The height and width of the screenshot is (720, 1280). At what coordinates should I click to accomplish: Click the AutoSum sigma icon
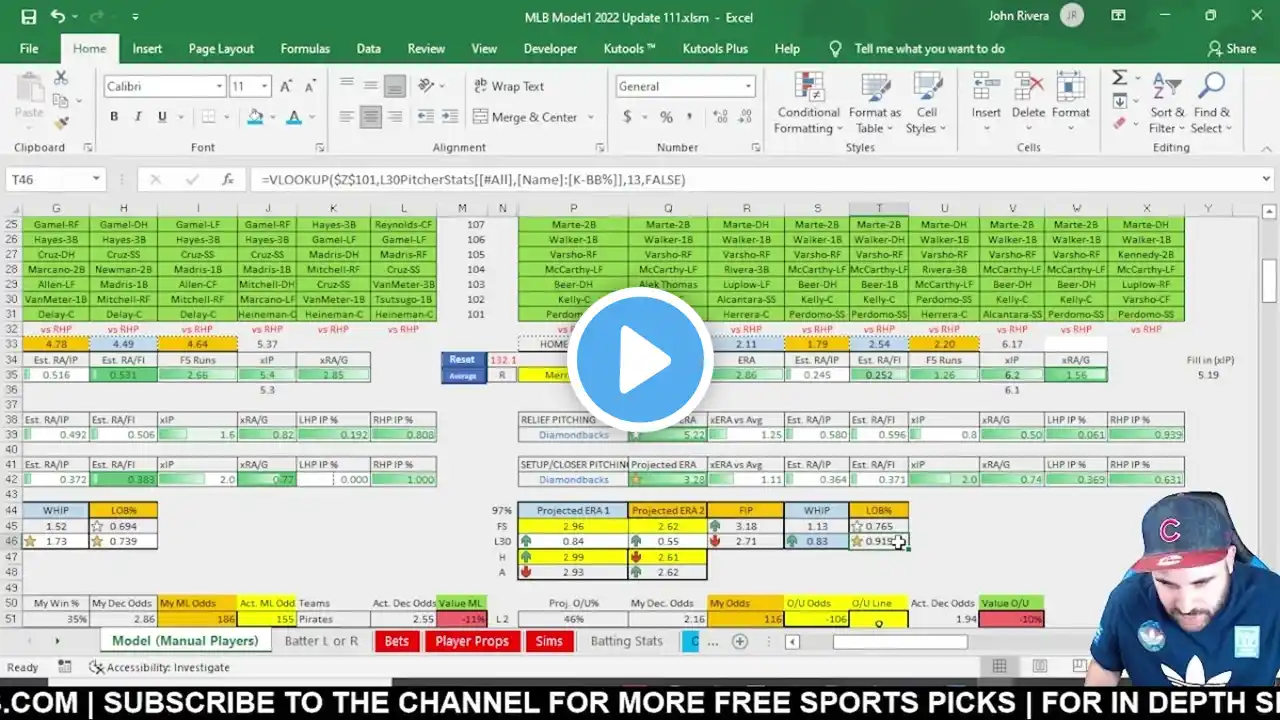(1120, 78)
